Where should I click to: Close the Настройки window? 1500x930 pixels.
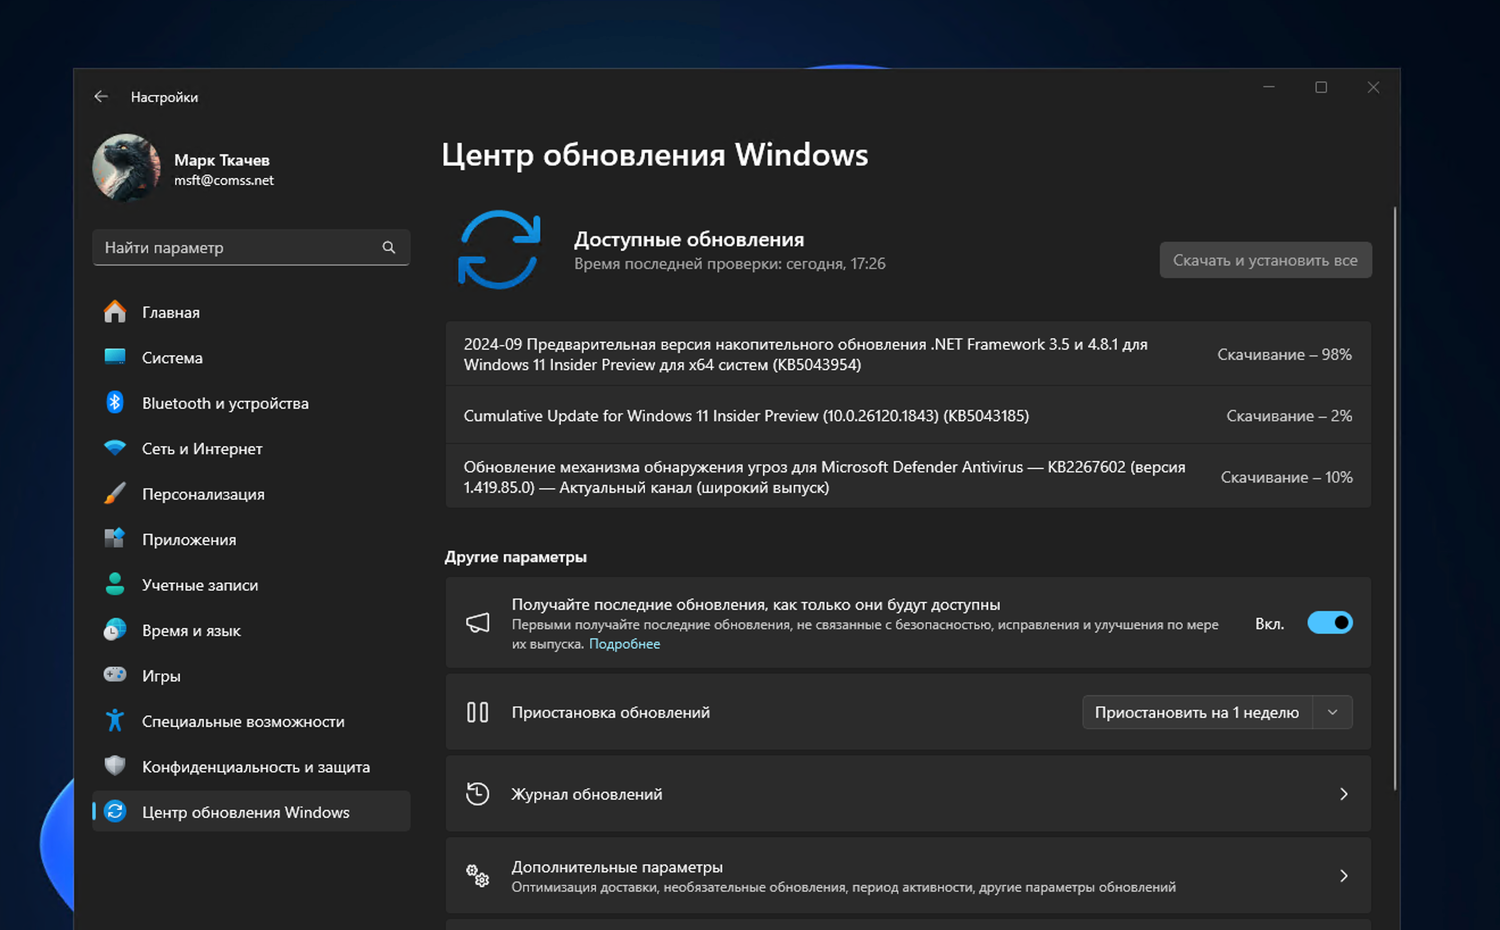pyautogui.click(x=1373, y=87)
